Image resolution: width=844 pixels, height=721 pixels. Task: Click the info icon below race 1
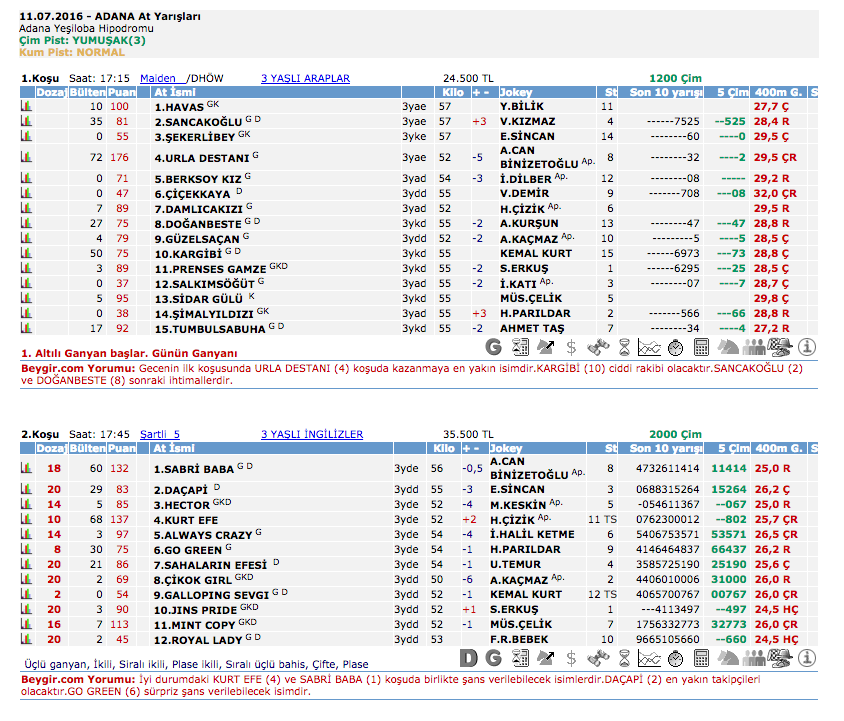coord(807,347)
